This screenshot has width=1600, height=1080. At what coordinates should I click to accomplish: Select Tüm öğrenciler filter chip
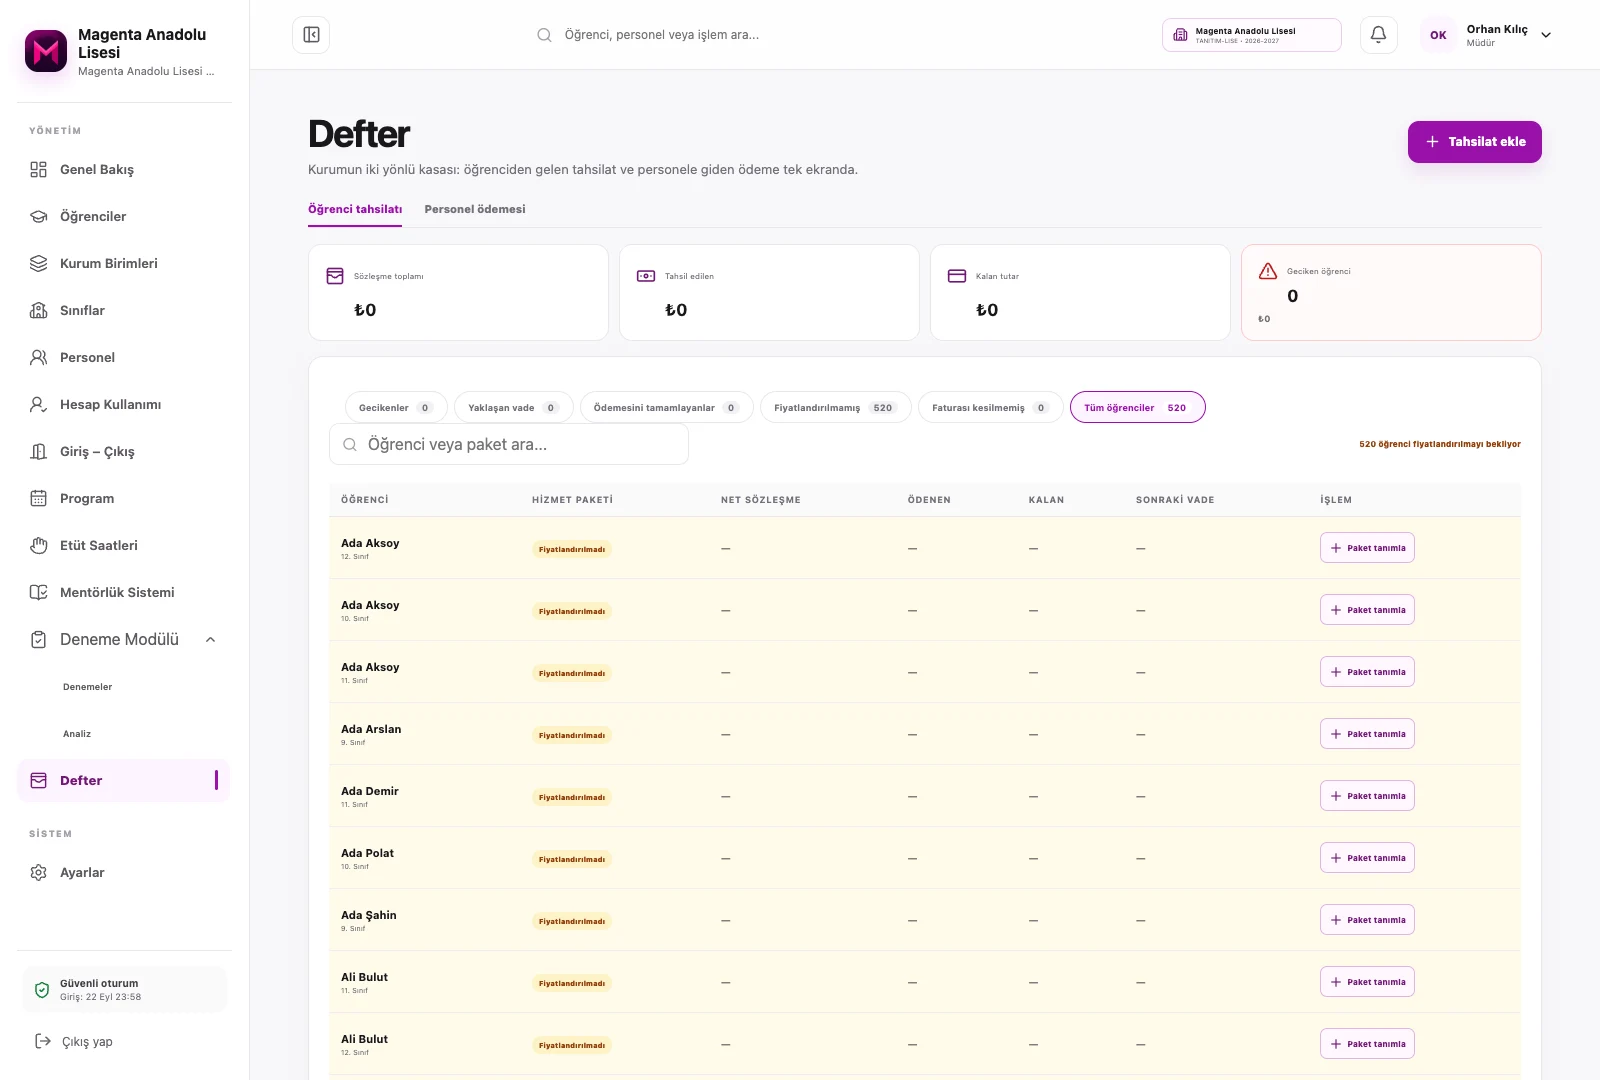pos(1137,408)
